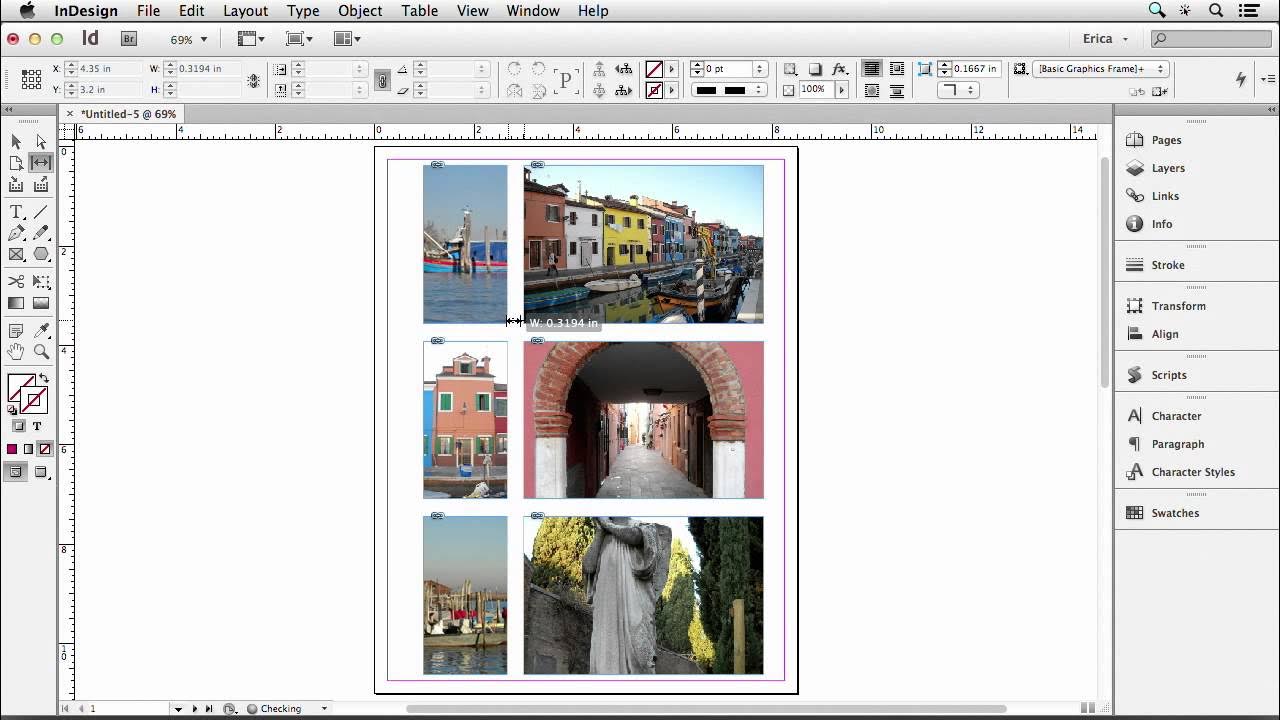Viewport: 1280px width, 720px height.
Task: Select the Polygon tool
Action: 41,254
